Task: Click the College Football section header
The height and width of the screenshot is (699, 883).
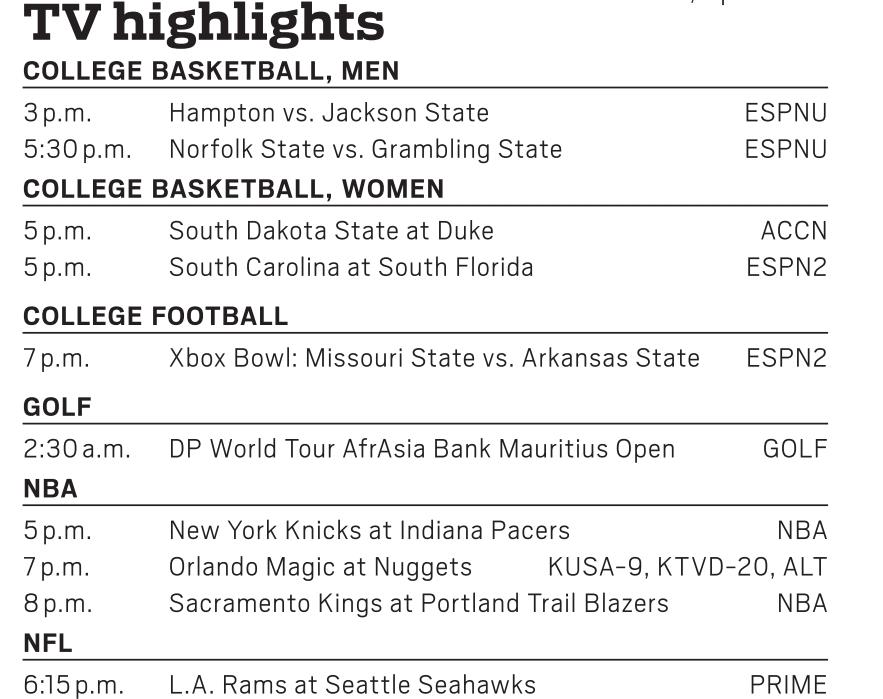Action: tap(155, 317)
